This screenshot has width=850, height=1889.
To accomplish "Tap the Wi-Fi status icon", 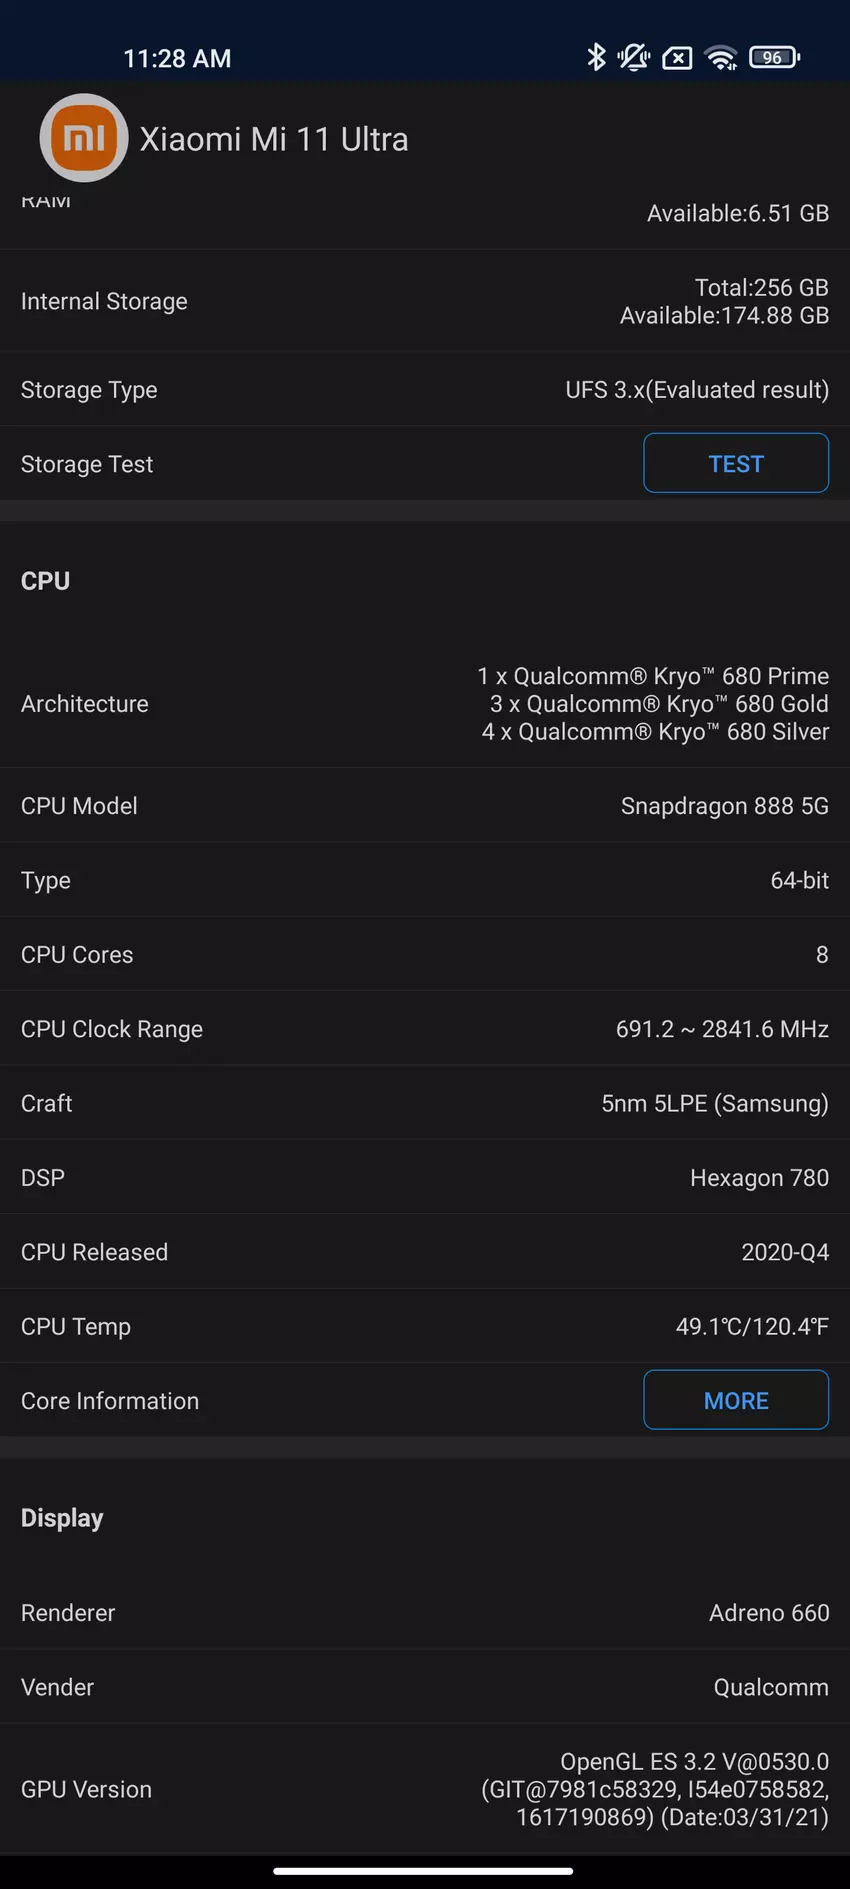I will coord(721,58).
